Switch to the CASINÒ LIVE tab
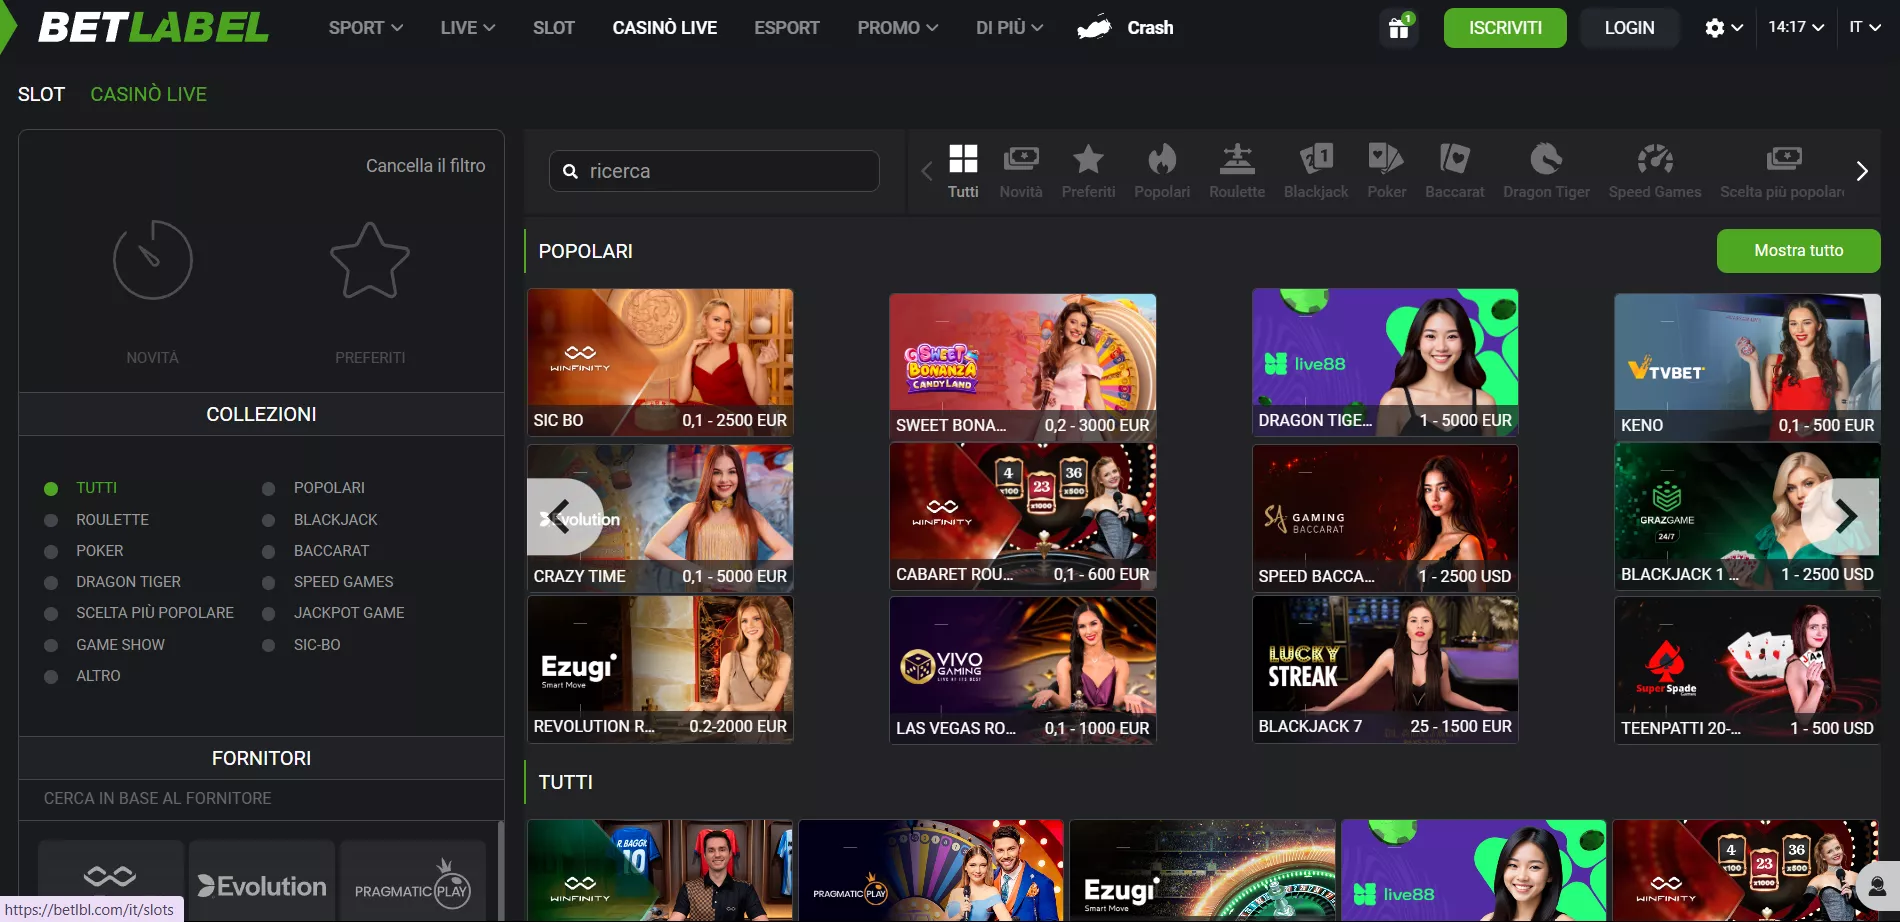Viewport: 1900px width, 922px height. [x=149, y=93]
